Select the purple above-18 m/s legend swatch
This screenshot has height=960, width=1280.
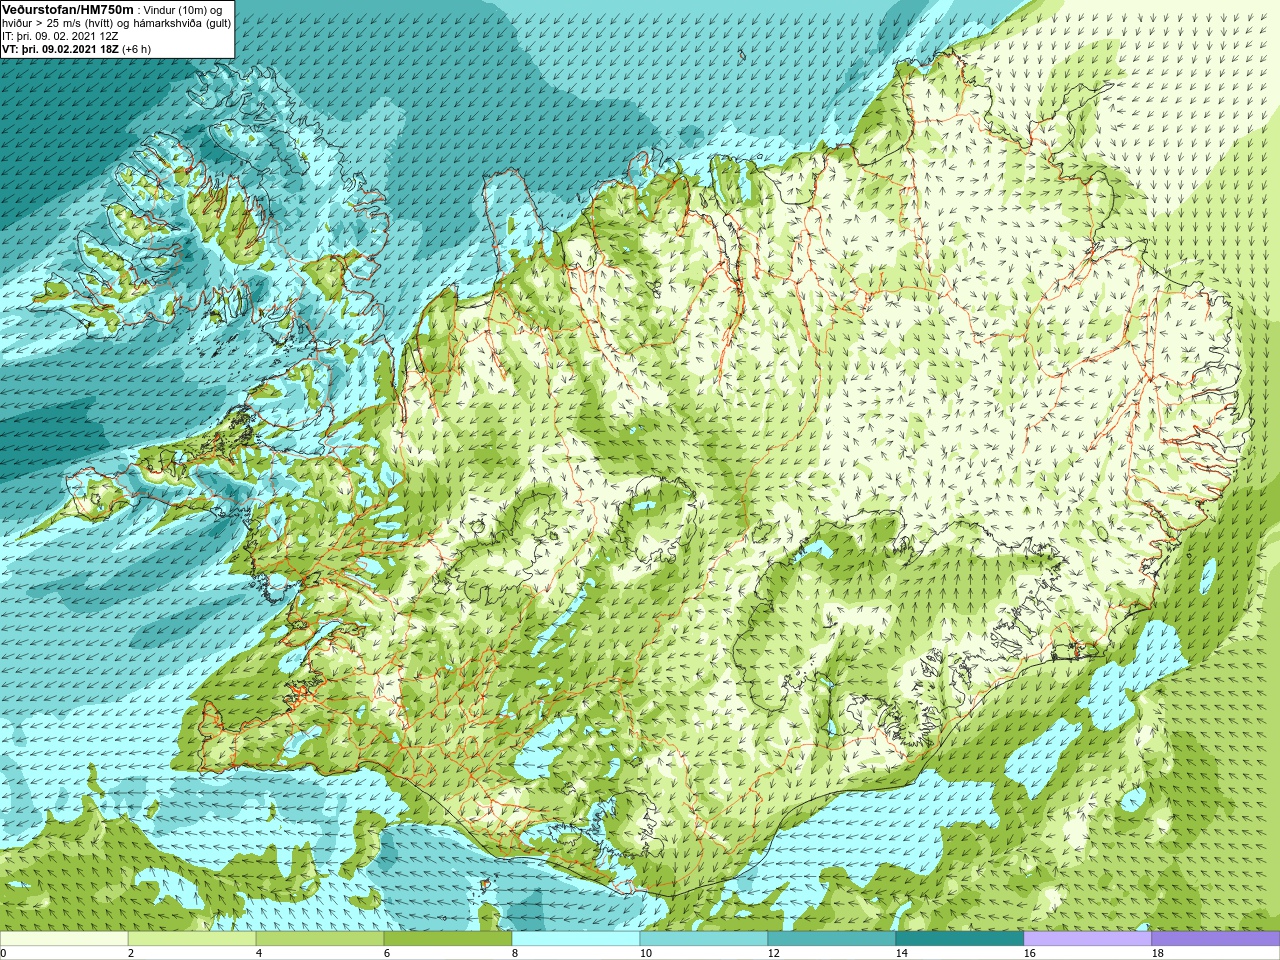(1216, 939)
